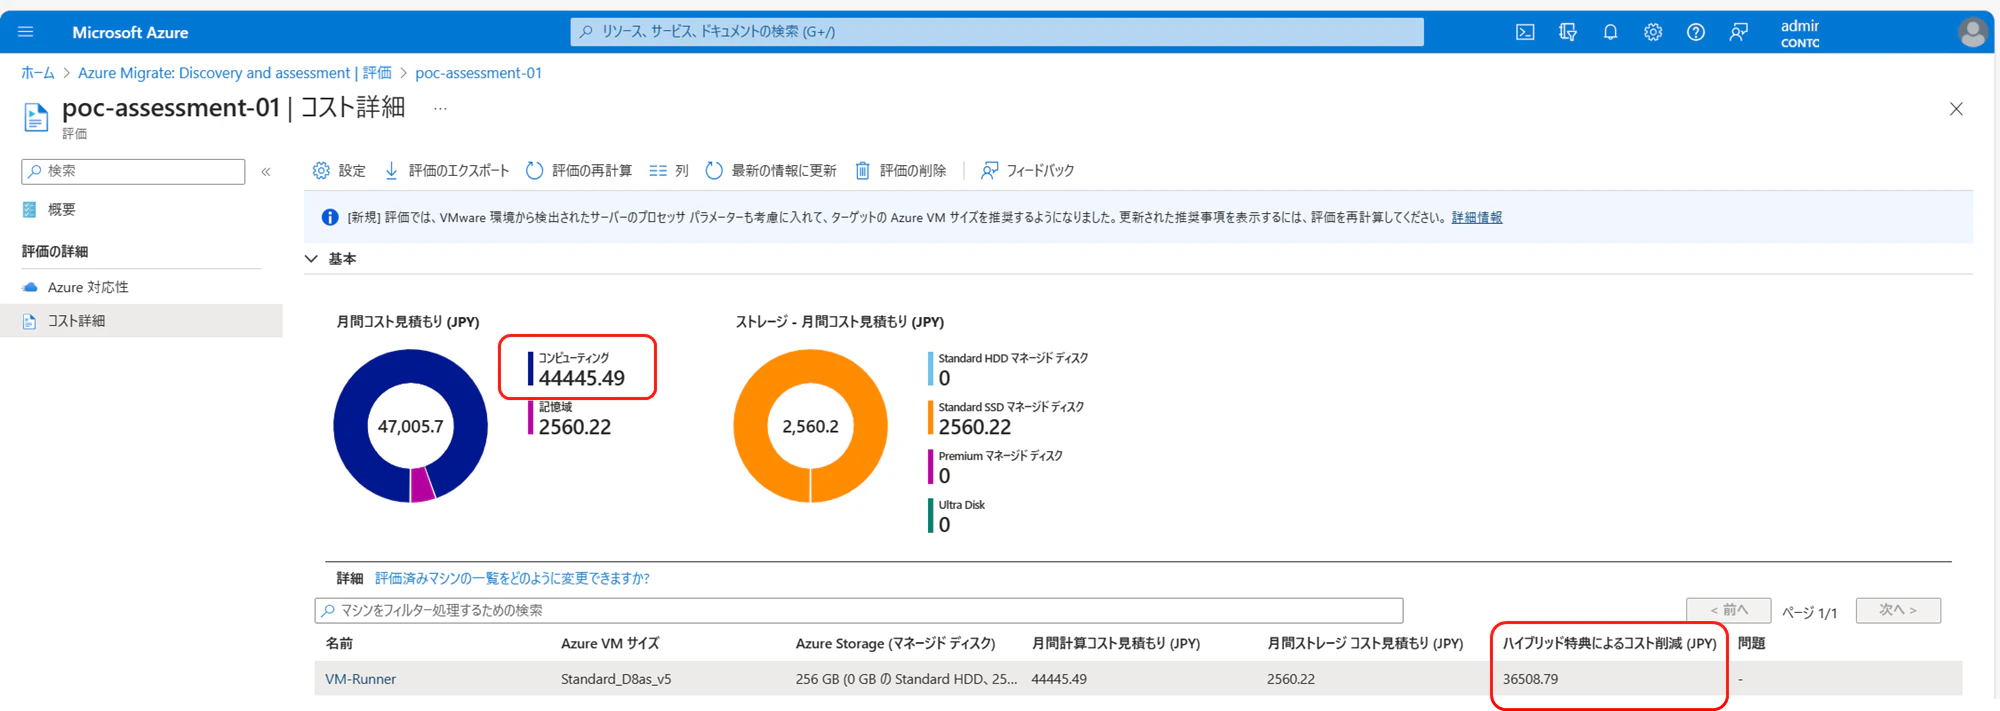The width and height of the screenshot is (2000, 711).
Task: Click 最新の情報に更新 refresh button
Action: click(x=771, y=171)
